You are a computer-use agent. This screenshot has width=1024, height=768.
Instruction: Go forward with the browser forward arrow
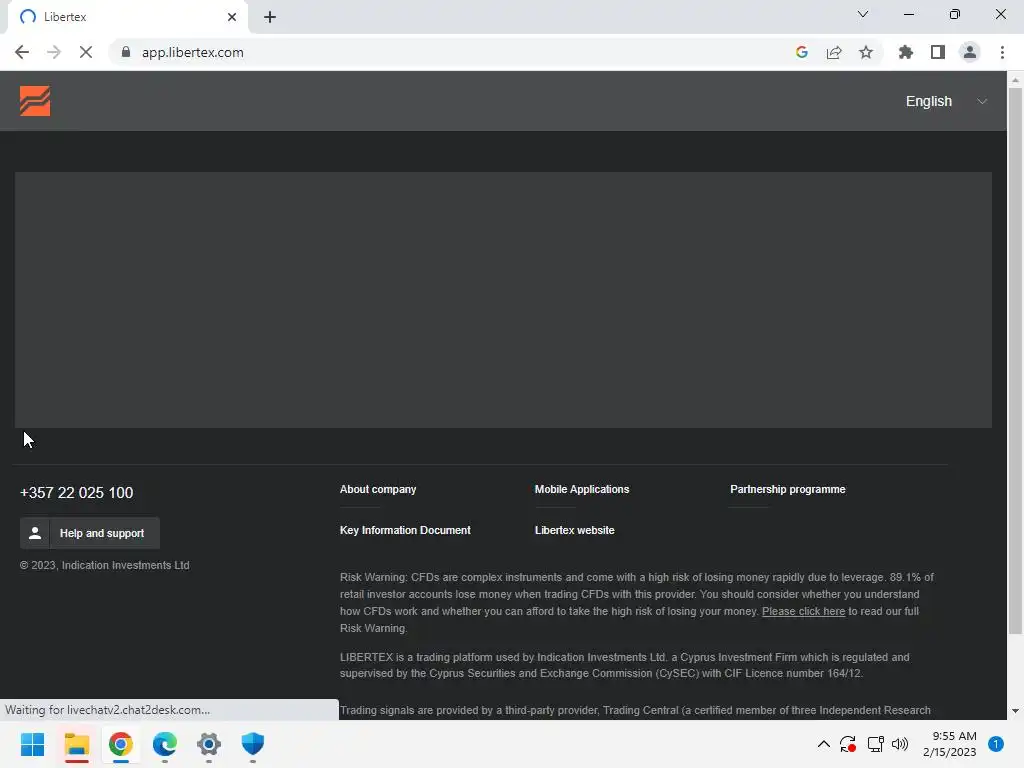click(x=54, y=52)
